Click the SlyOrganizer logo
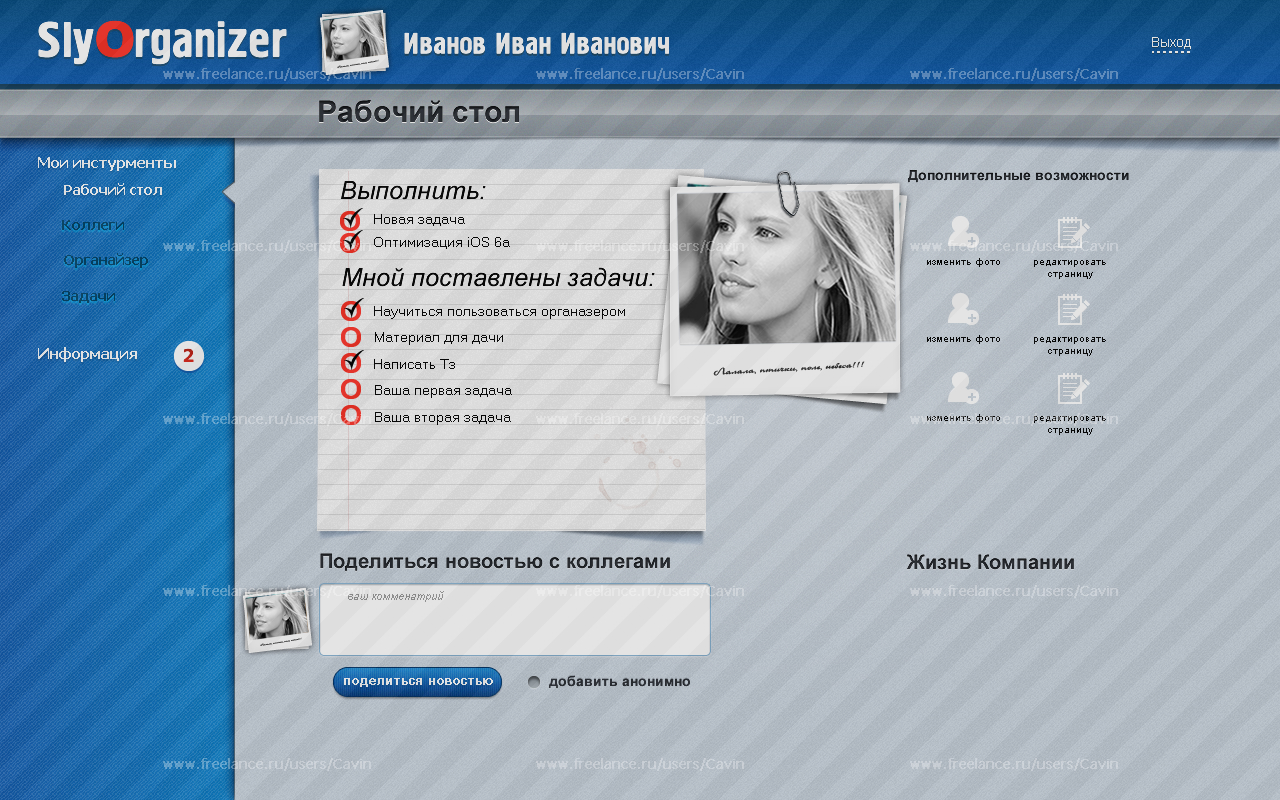The image size is (1280, 800). click(162, 42)
